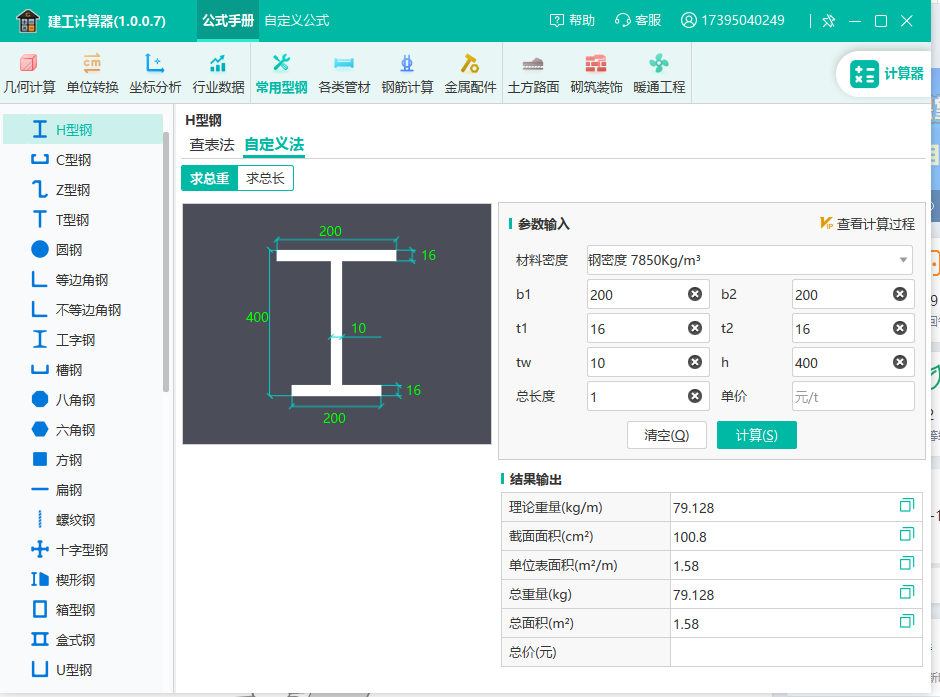Click the b1 input field

648,294
